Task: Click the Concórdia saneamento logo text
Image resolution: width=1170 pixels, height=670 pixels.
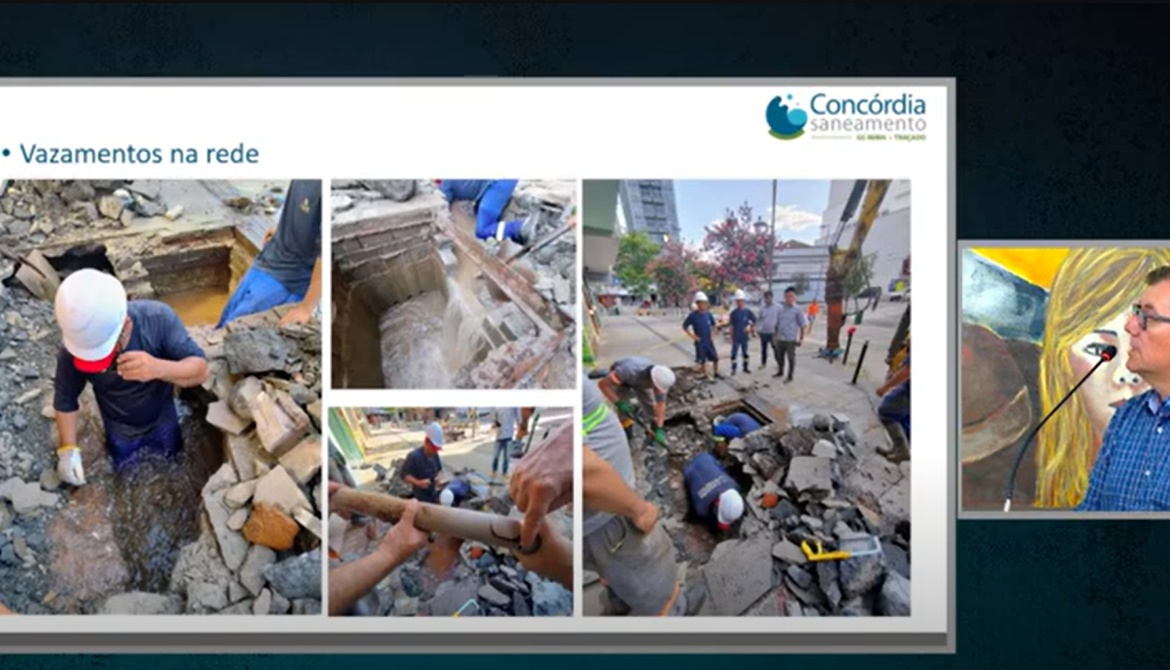Action: (867, 111)
